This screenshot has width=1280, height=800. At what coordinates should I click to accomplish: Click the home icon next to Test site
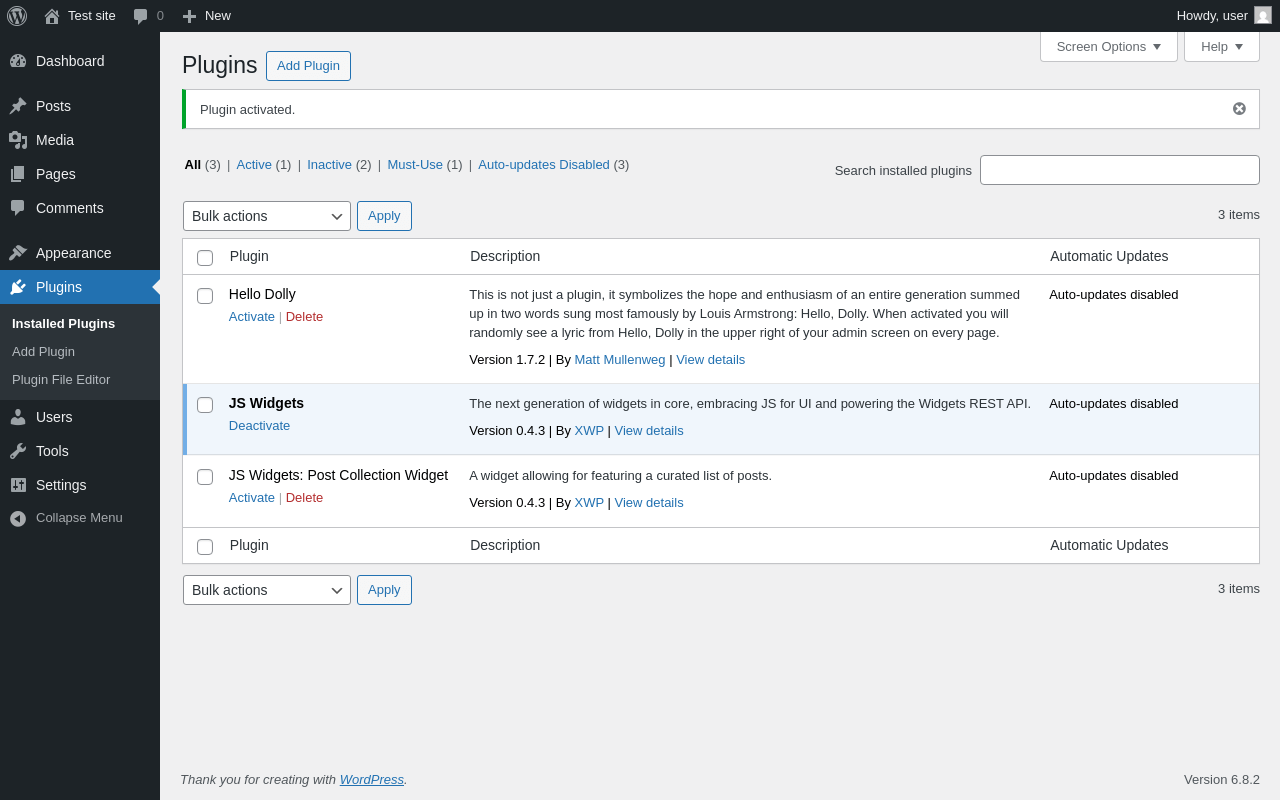(52, 16)
